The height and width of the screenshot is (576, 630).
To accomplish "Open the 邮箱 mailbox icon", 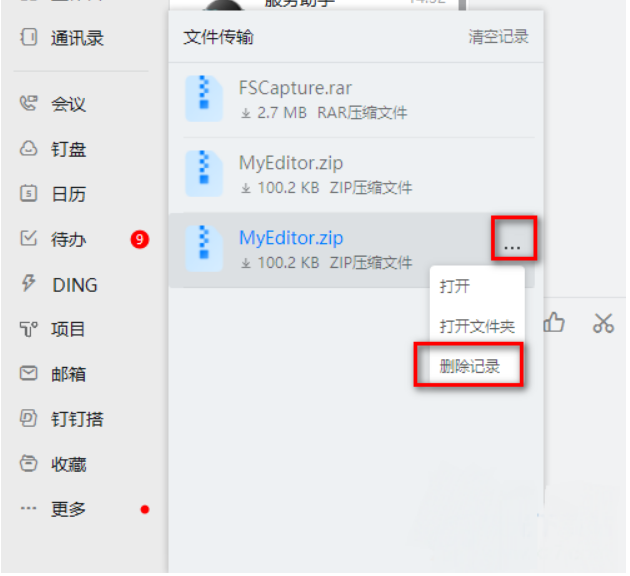I will 28,374.
